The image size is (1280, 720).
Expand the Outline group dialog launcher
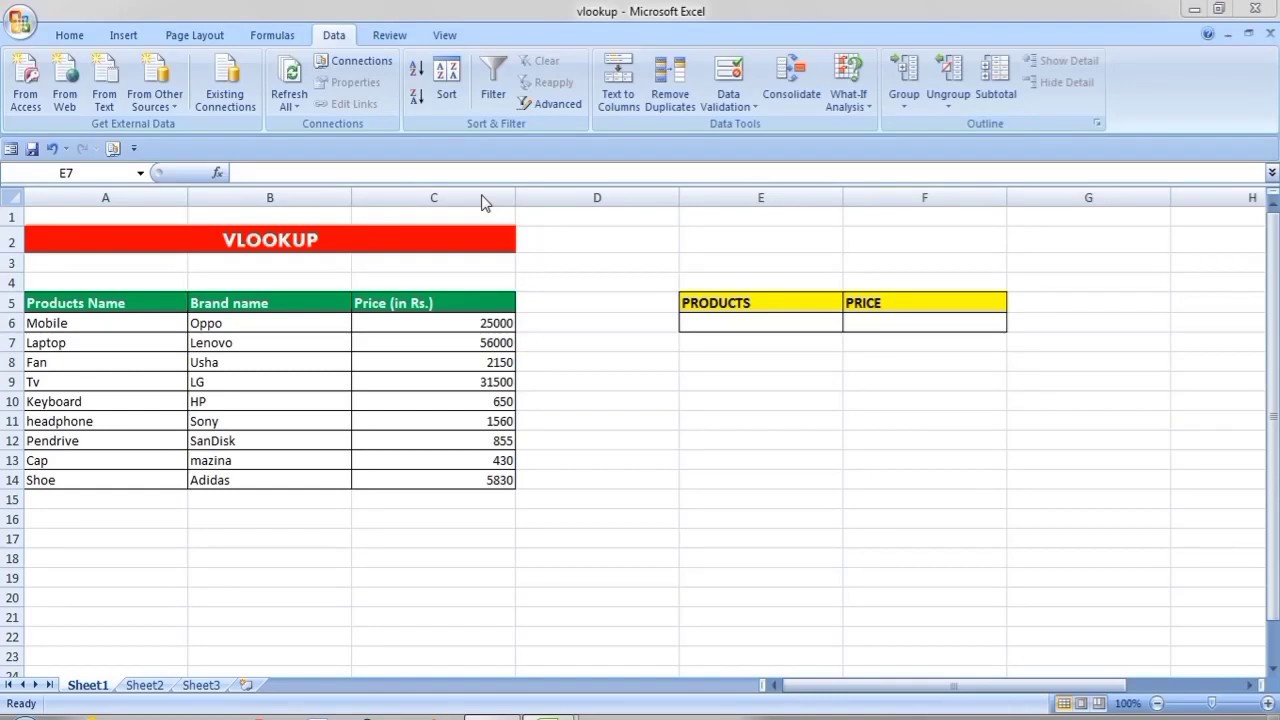coord(1097,124)
